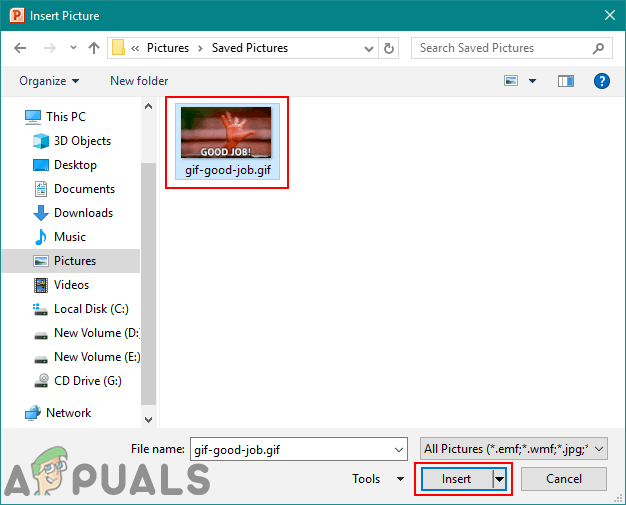Click the Search Saved Pictures field

click(x=511, y=48)
